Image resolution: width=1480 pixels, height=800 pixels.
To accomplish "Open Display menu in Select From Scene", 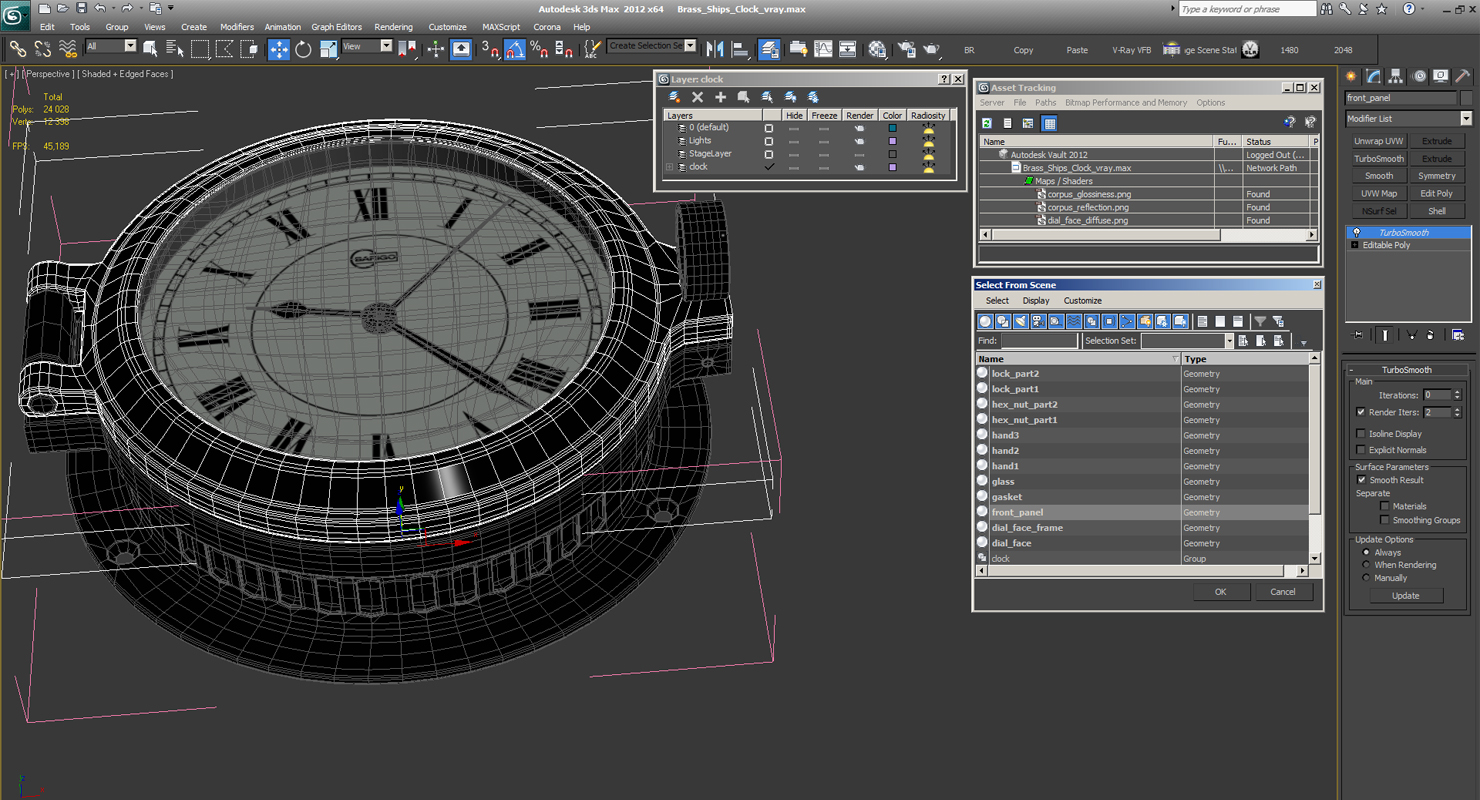I will coord(1036,300).
